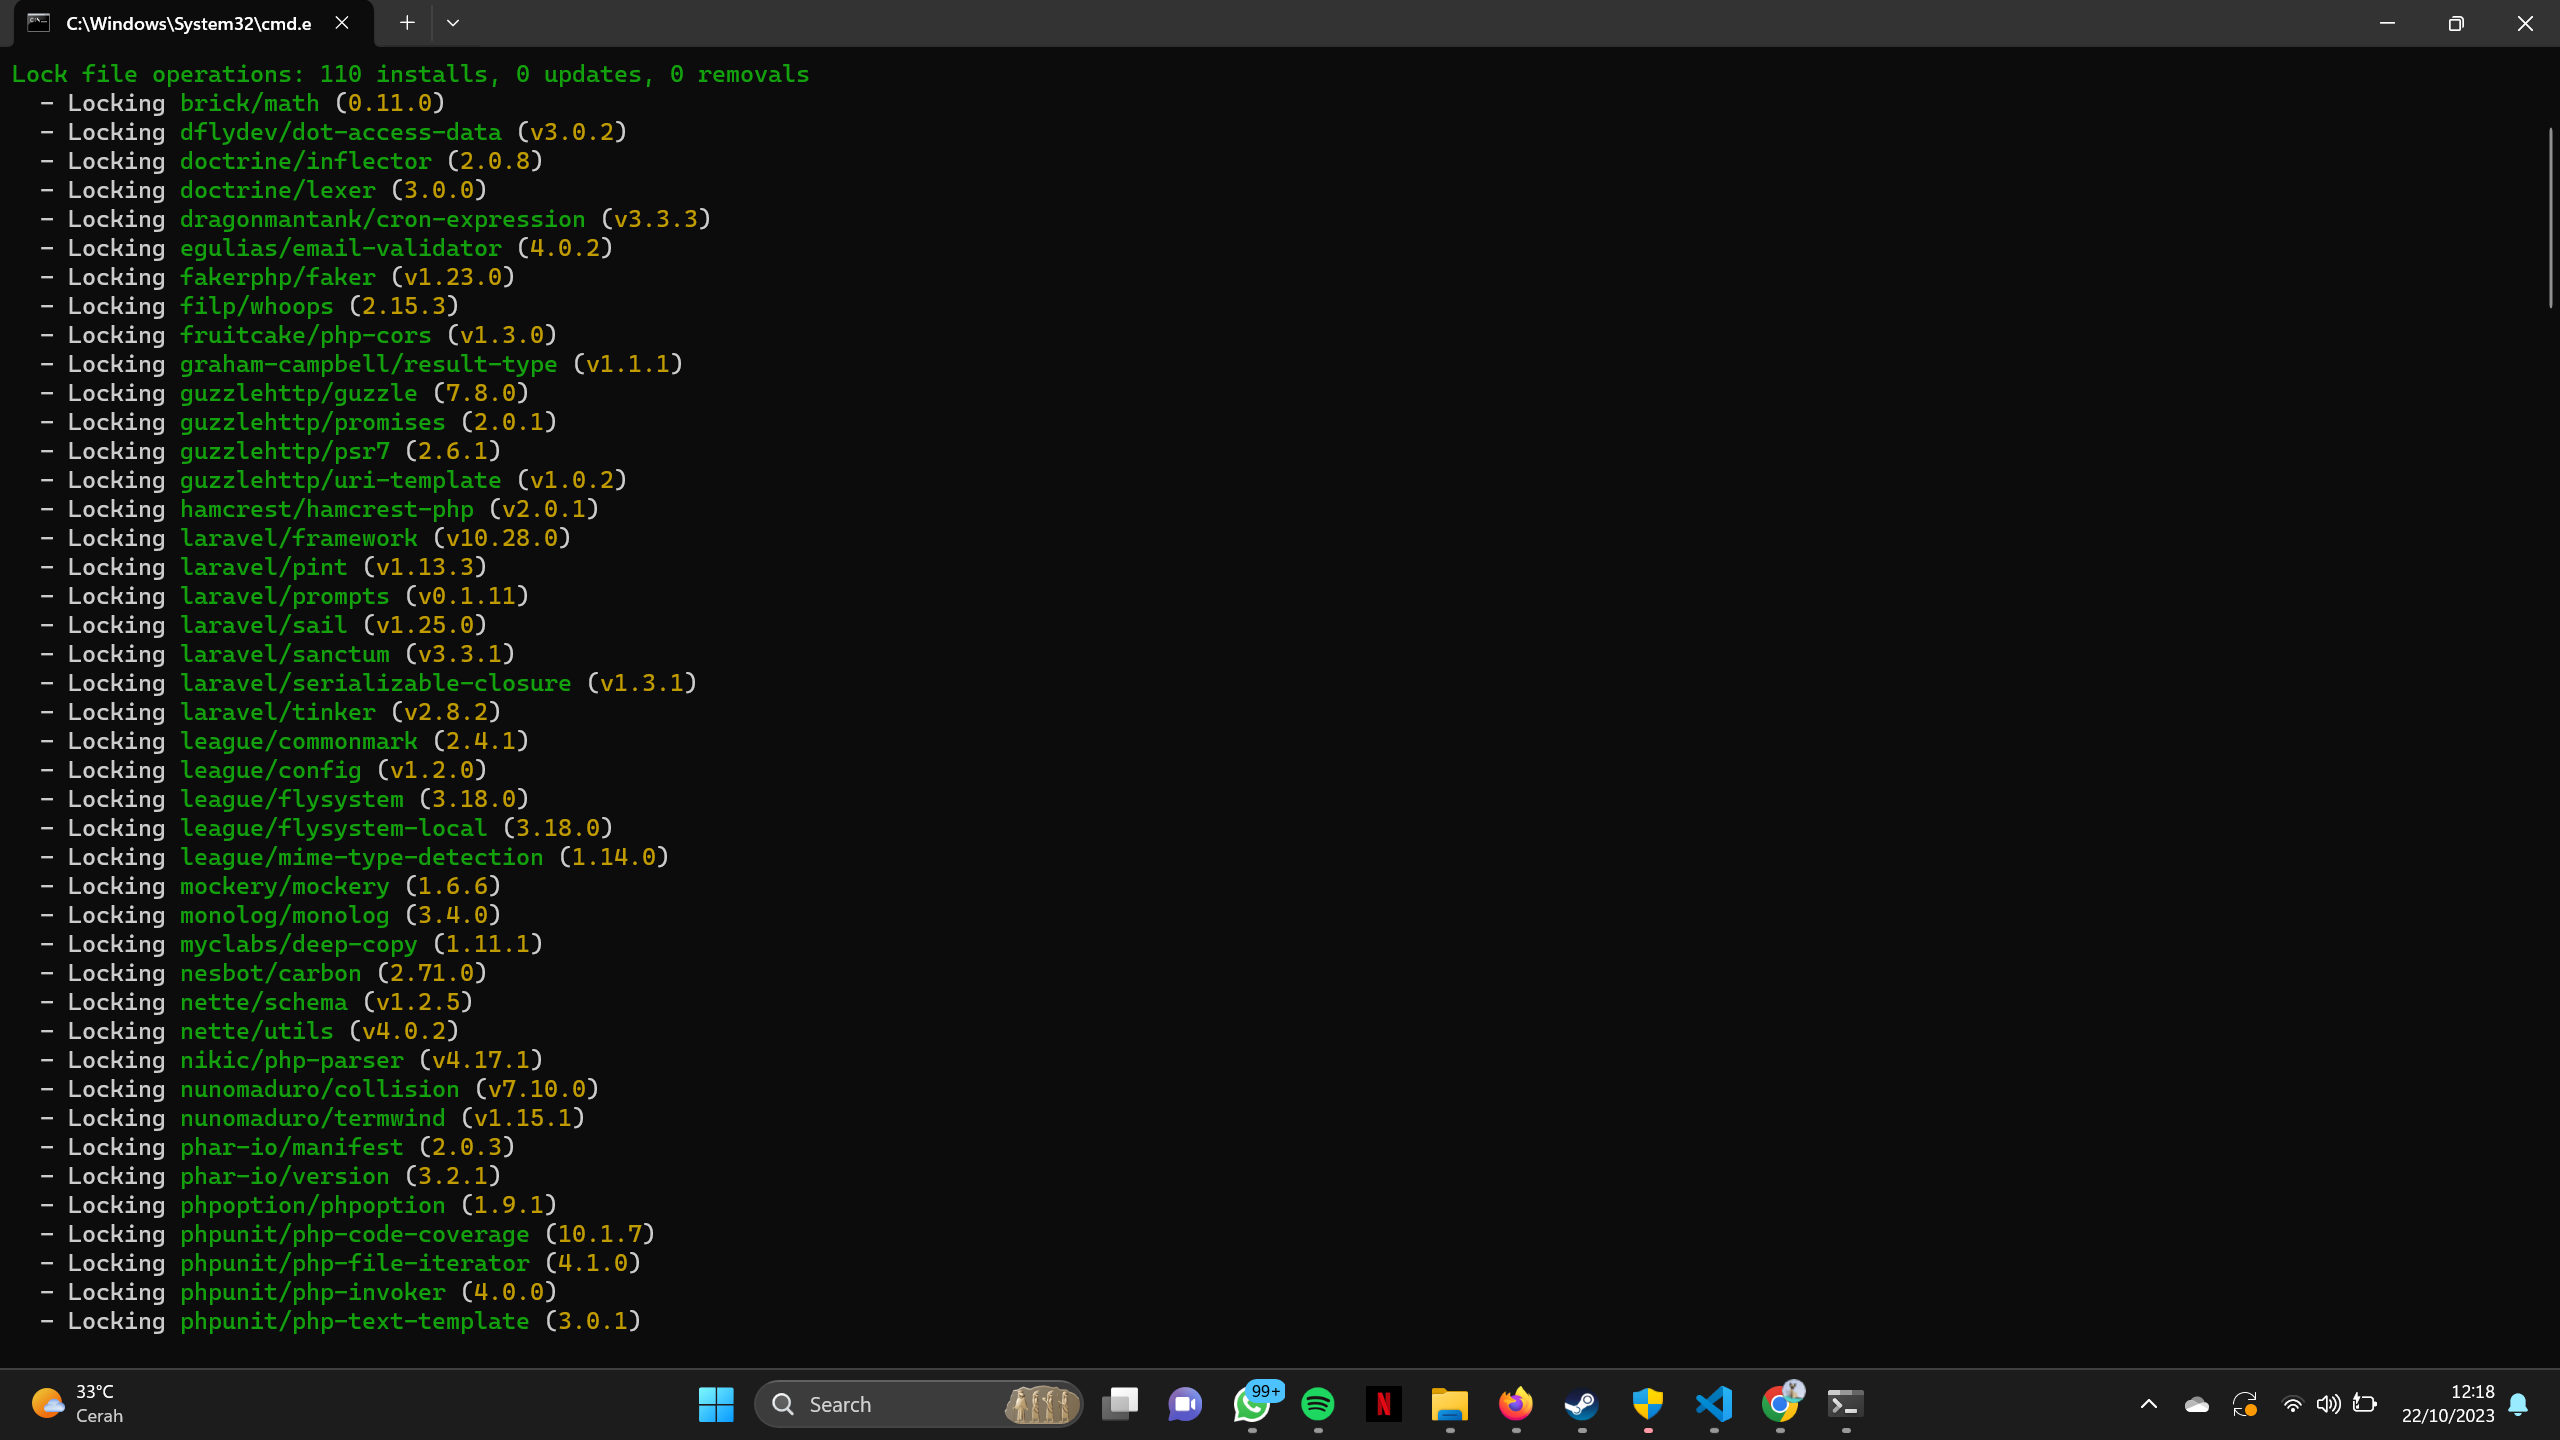This screenshot has width=2560, height=1440.
Task: Click version '(v10.28.0)' text
Action: click(502, 538)
